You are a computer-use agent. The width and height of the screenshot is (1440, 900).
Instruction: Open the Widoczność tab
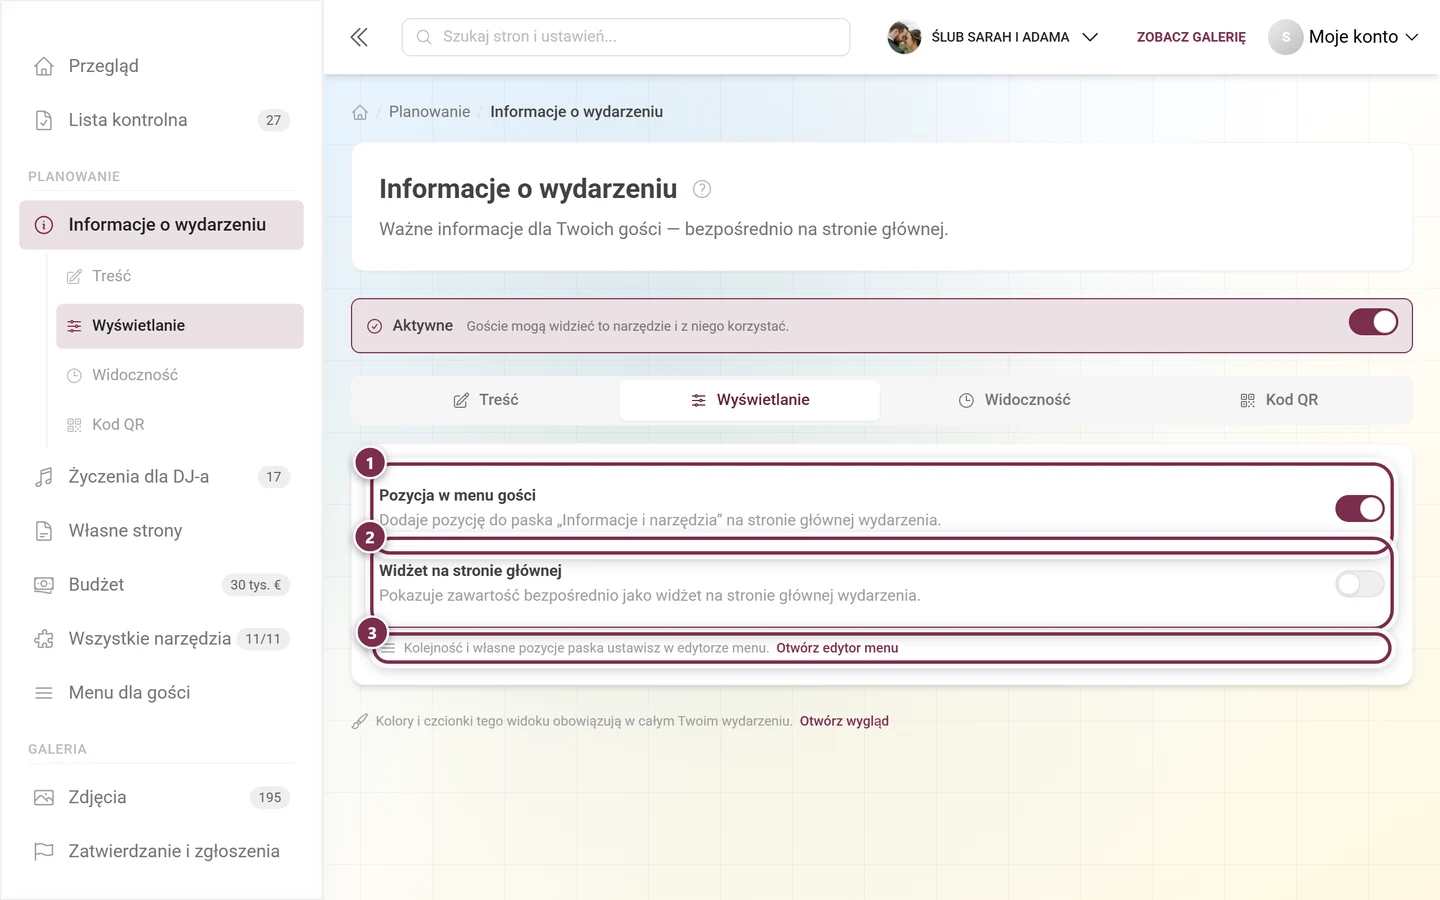click(x=1014, y=400)
